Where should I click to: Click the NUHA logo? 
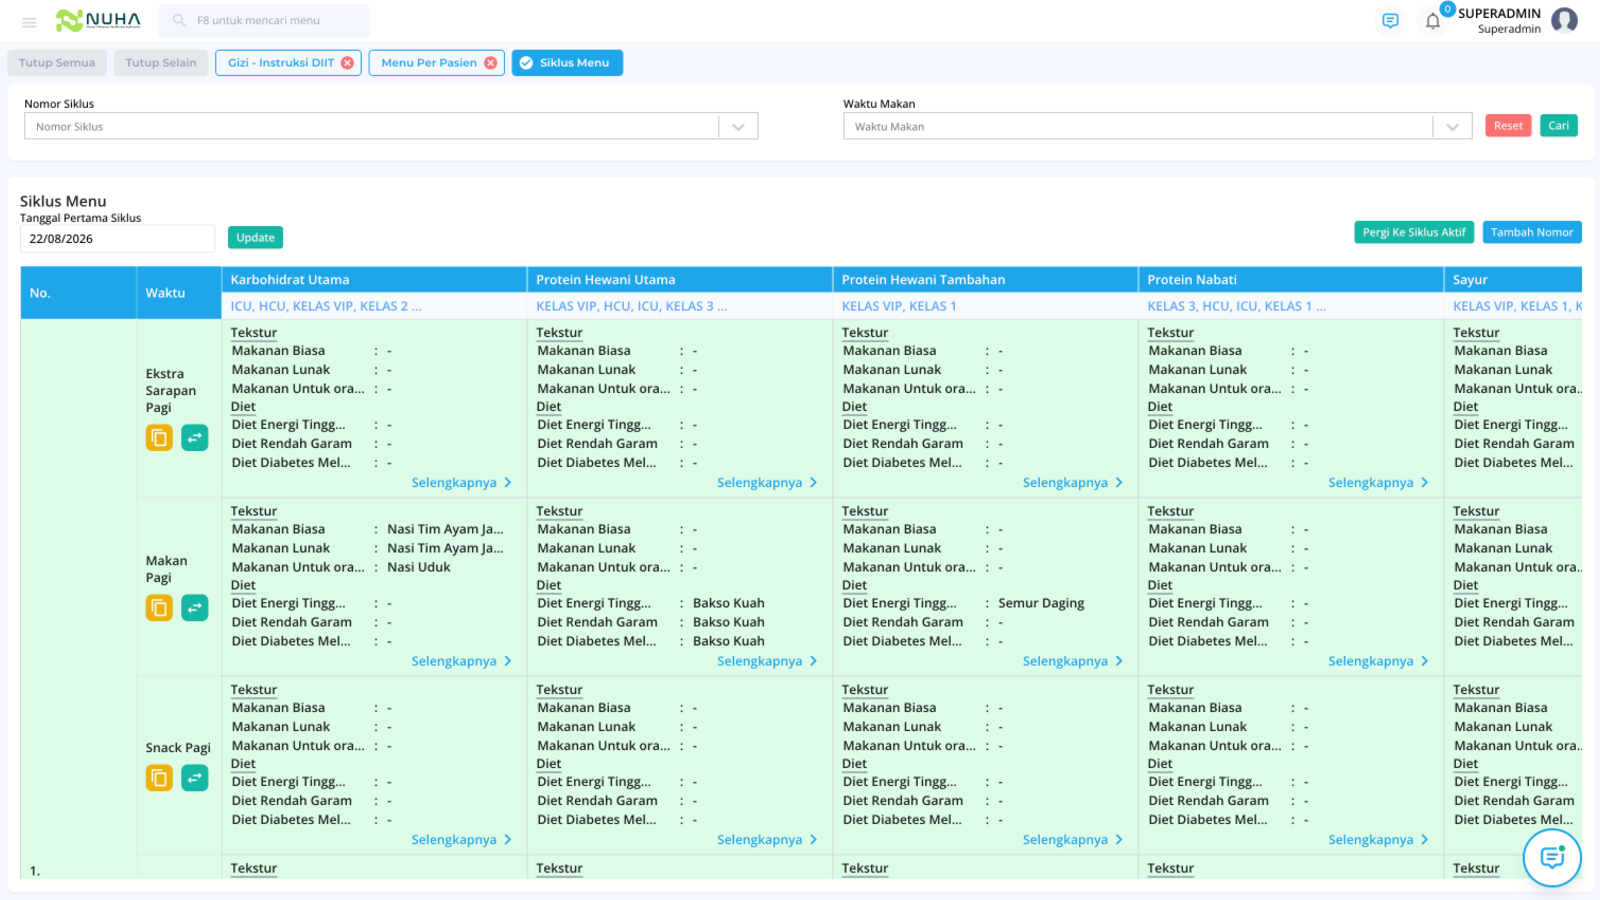pyautogui.click(x=98, y=20)
